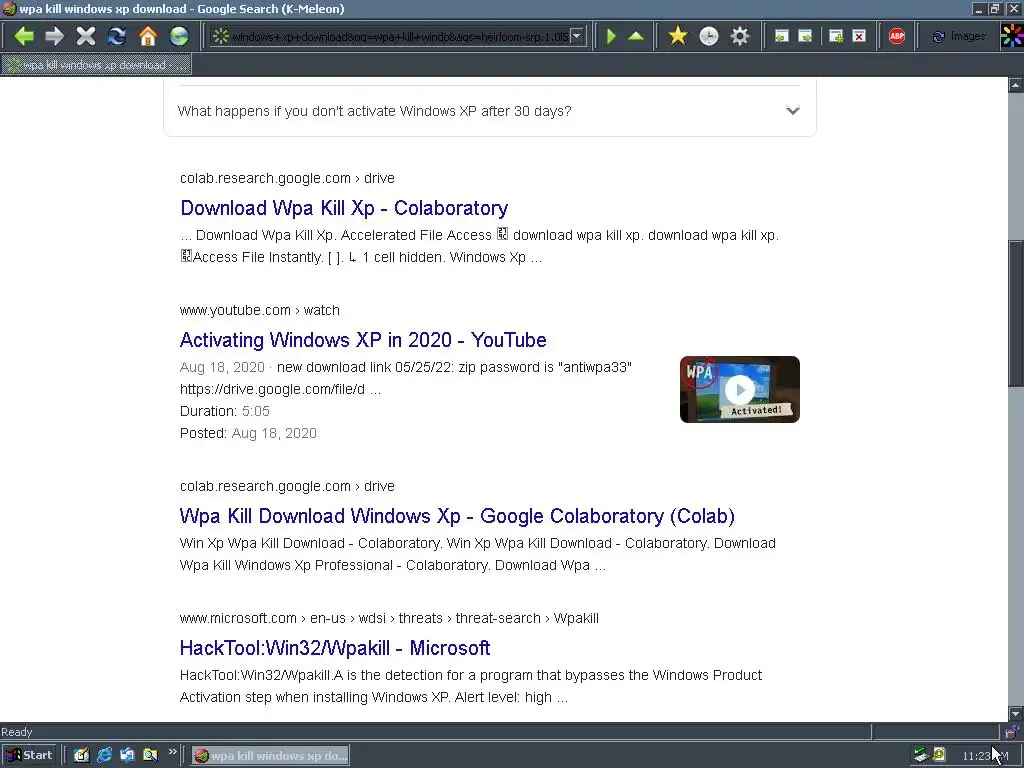Click 'Ready' status bar text

pos(16,732)
